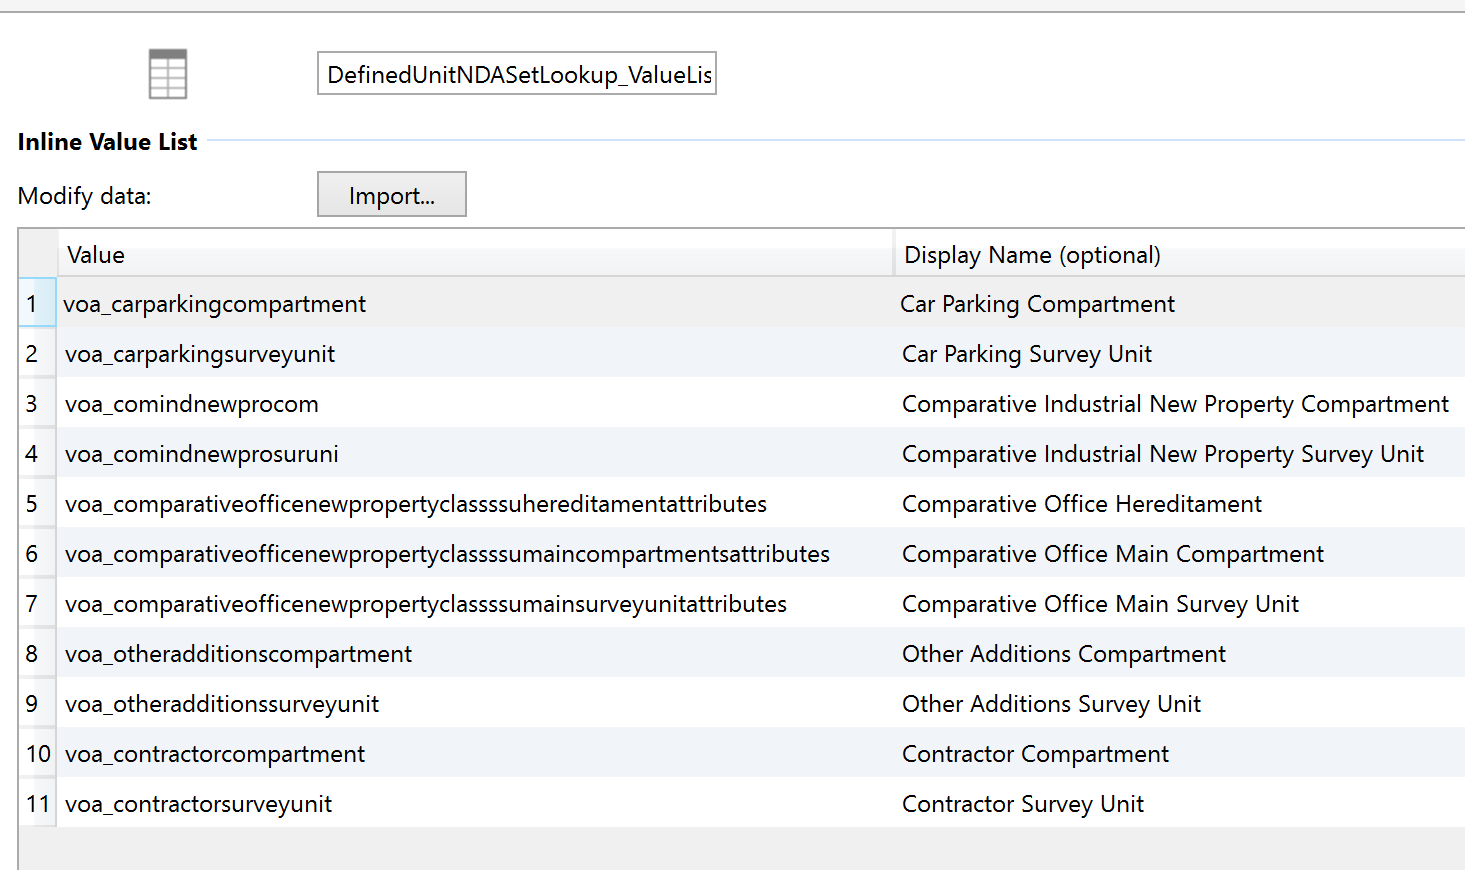This screenshot has height=870, width=1465.
Task: Click the Car Parking Compartment display name cell
Action: click(1038, 303)
